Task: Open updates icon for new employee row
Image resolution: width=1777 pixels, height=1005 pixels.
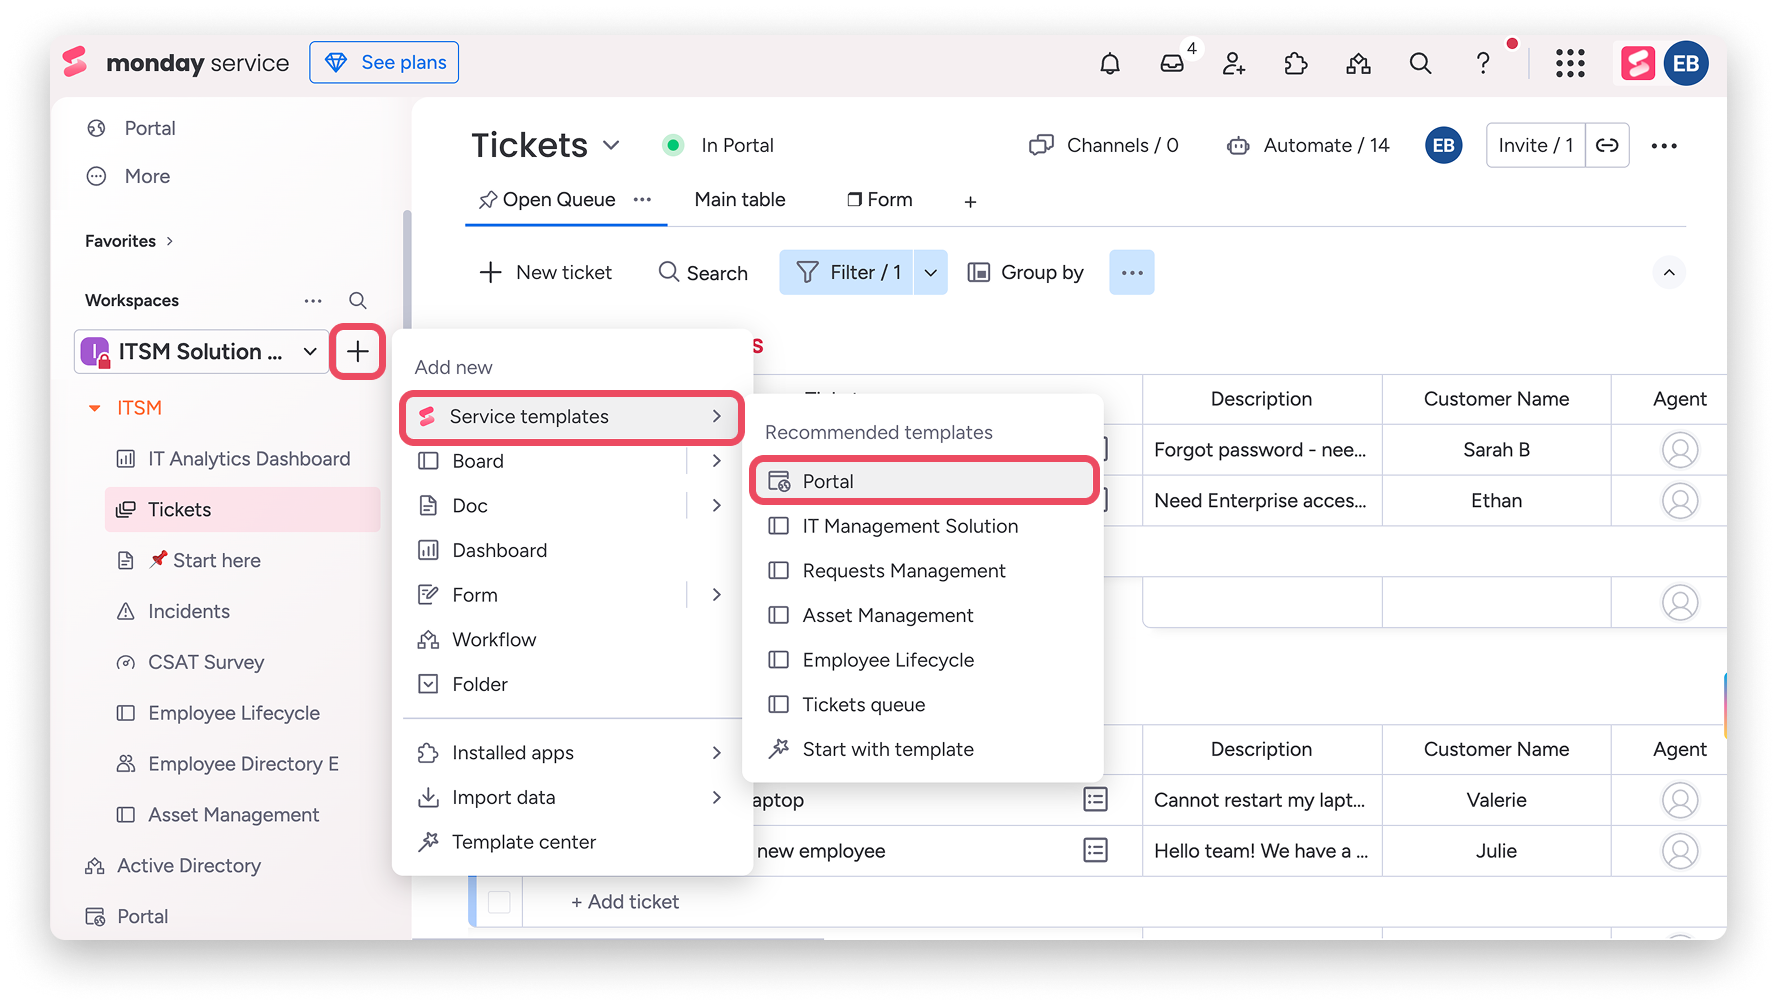Action: tap(1096, 850)
